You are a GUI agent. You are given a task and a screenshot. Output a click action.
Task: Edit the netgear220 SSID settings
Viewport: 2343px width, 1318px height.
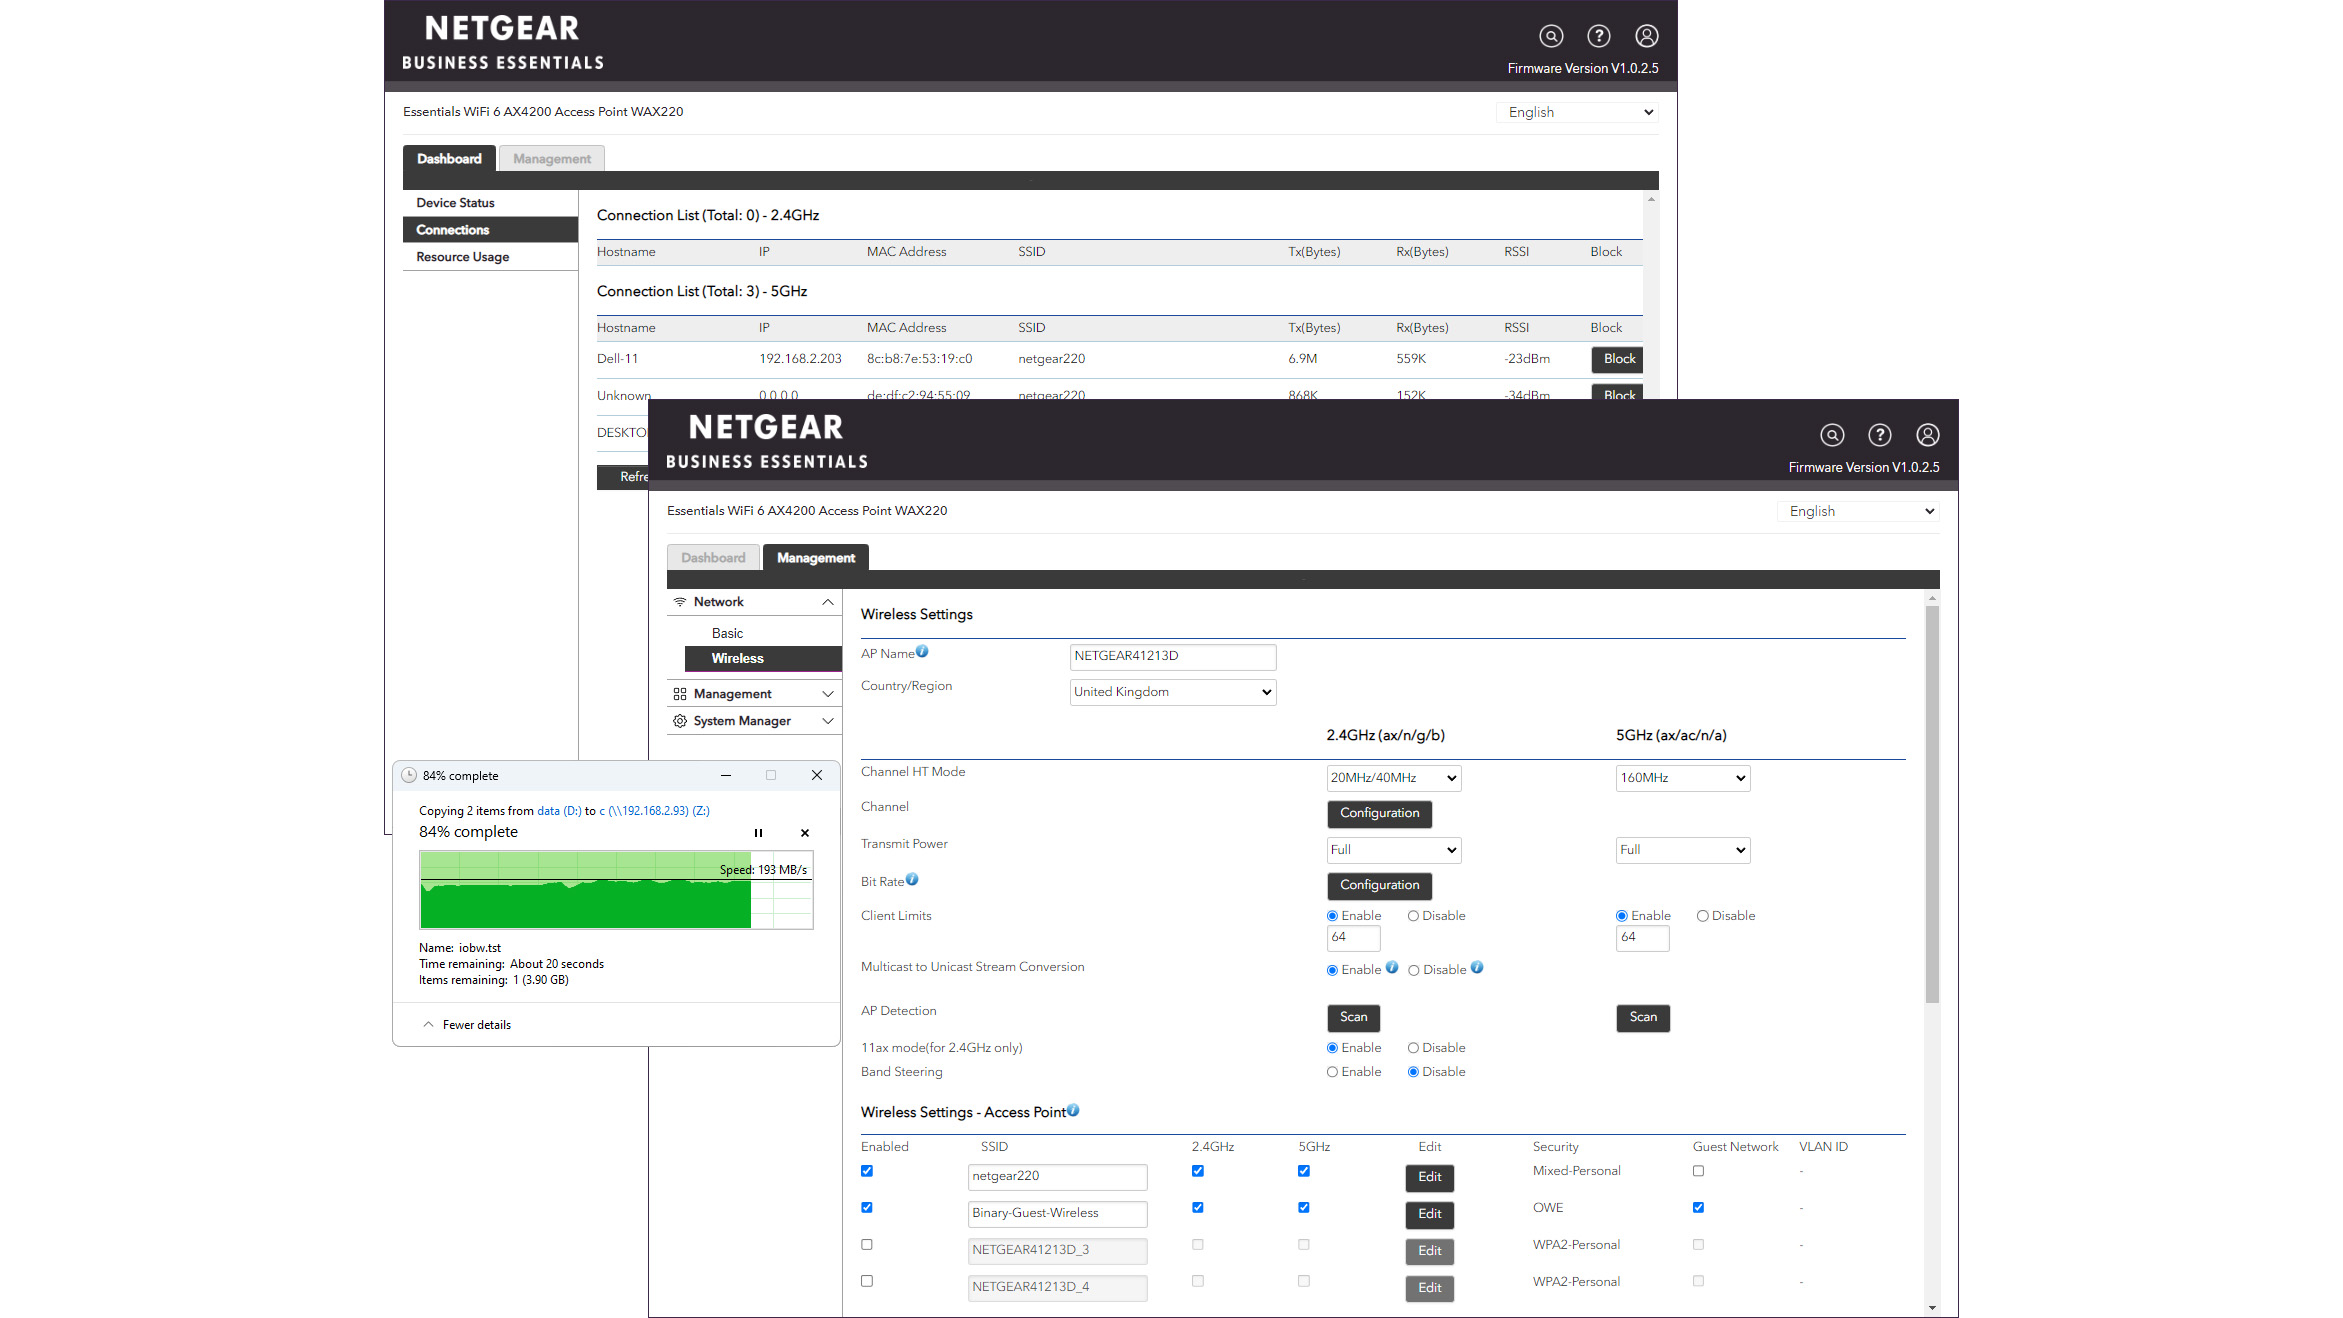click(x=1429, y=1178)
